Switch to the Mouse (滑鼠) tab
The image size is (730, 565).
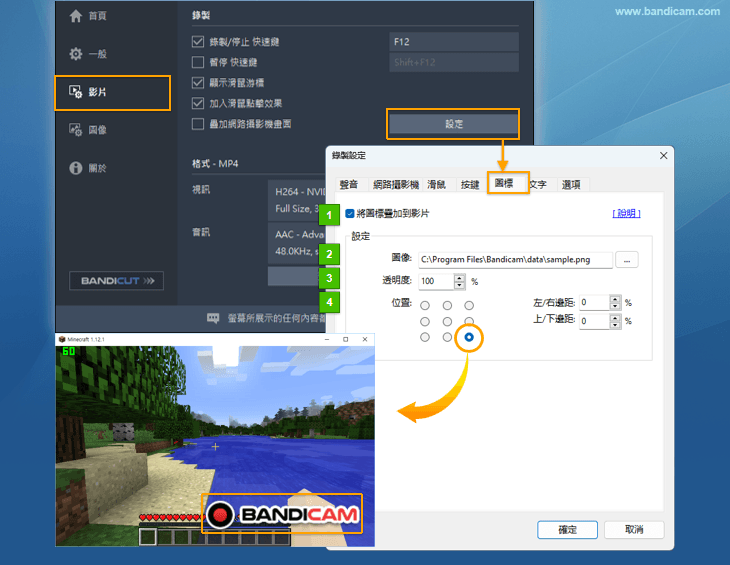437,185
